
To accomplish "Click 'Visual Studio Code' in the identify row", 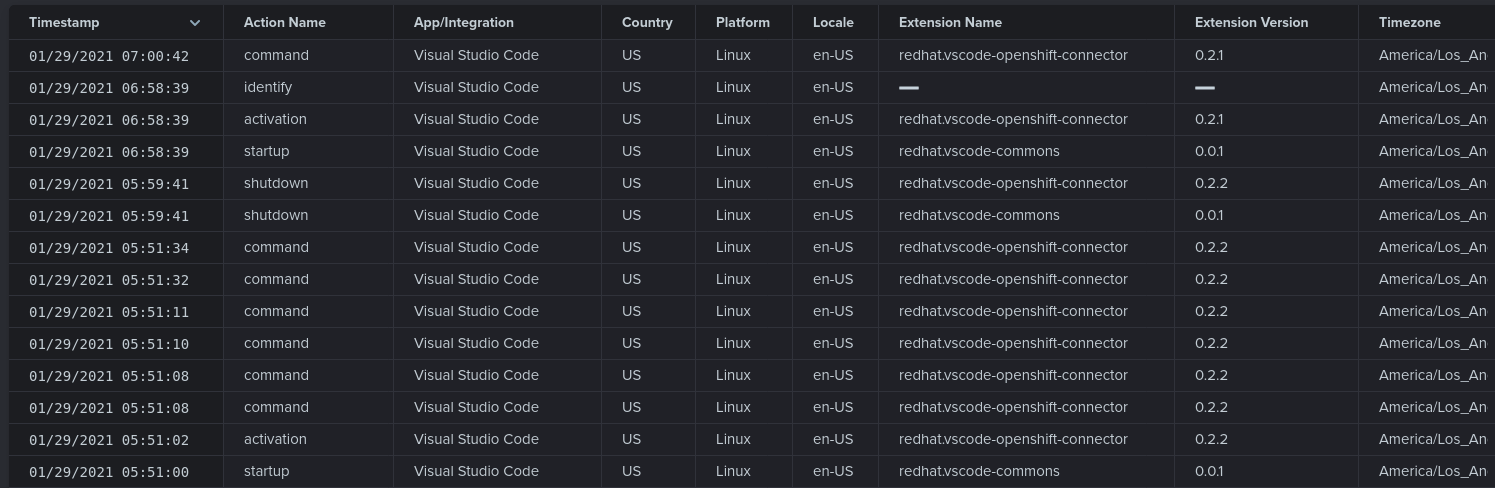I will 476,87.
